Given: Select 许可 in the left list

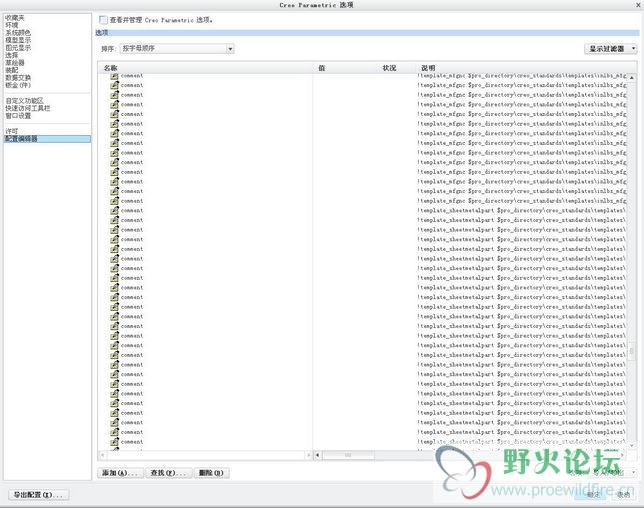Looking at the screenshot, I should tap(12, 131).
